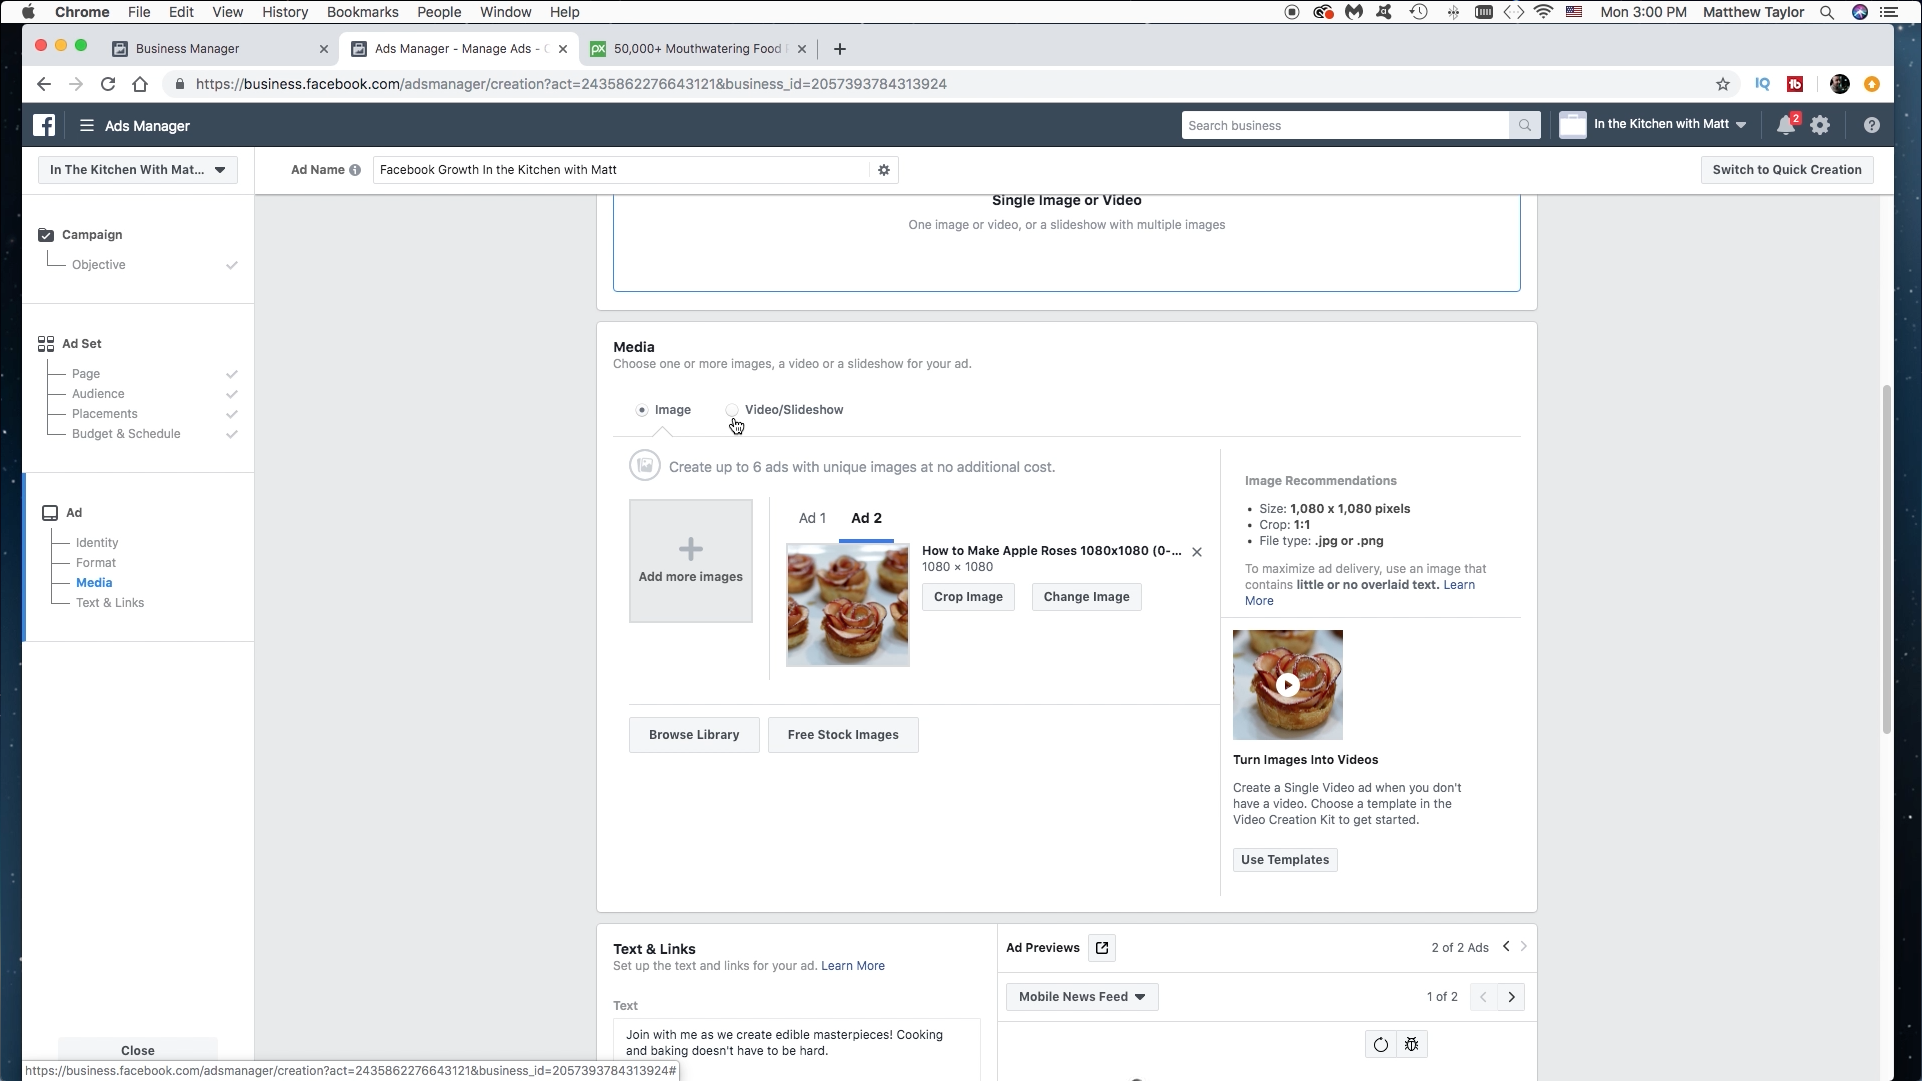Viewport: 1922px width, 1081px height.
Task: Switch to the Business Manager browser tab
Action: click(220, 49)
